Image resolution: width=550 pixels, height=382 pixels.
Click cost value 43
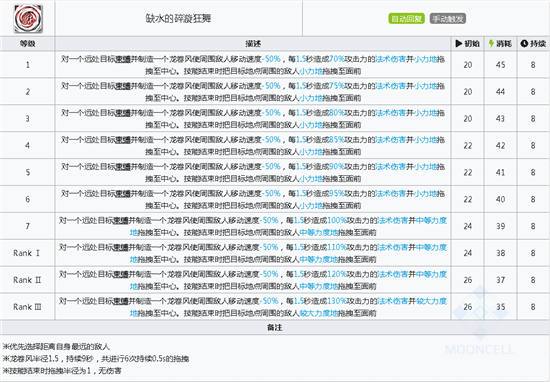501,119
